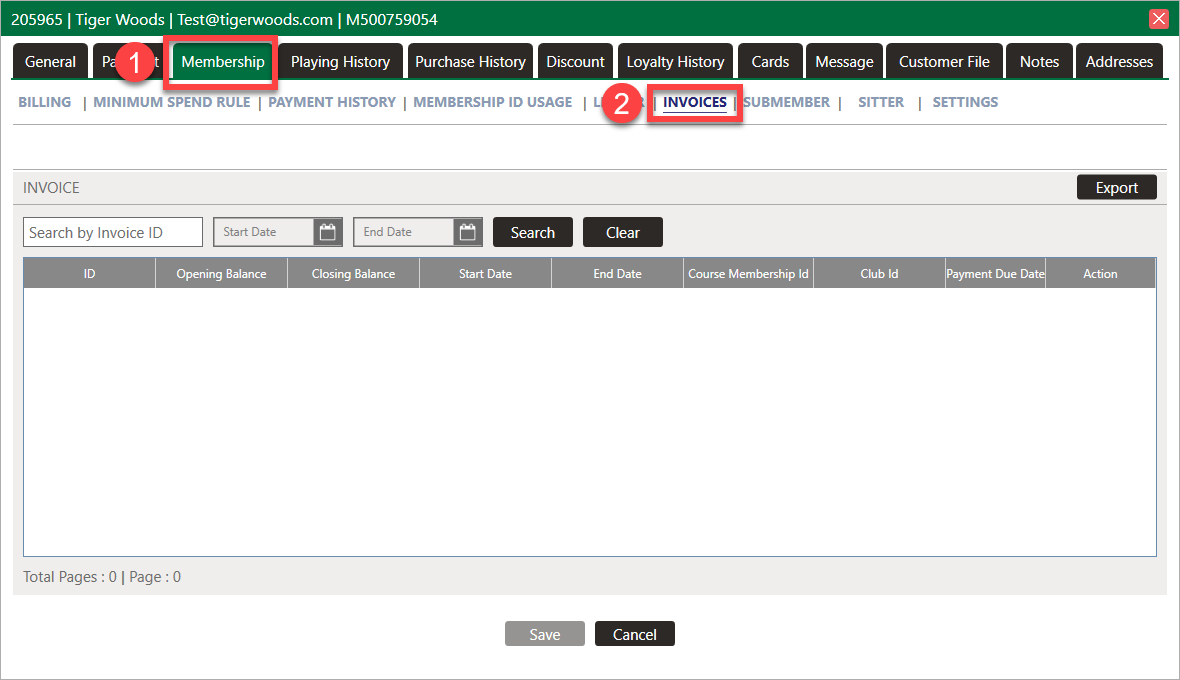1180x680 pixels.
Task: Open the End Date calendar picker icon
Action: pos(467,232)
